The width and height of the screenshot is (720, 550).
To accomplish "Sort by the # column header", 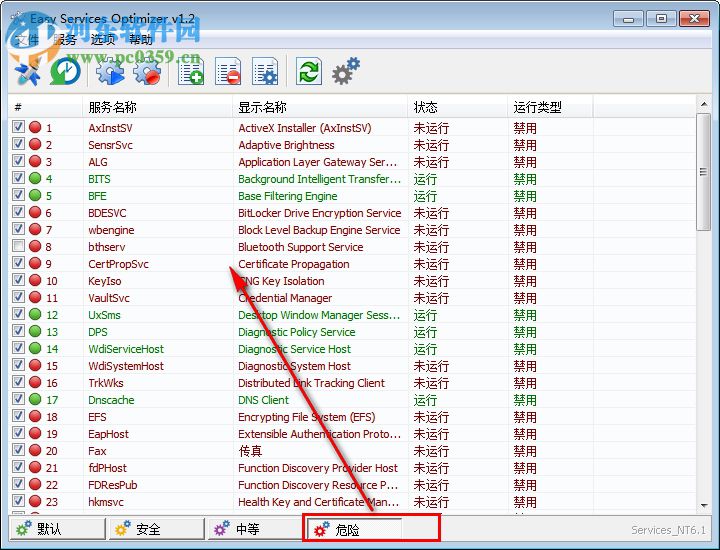I will [x=45, y=107].
